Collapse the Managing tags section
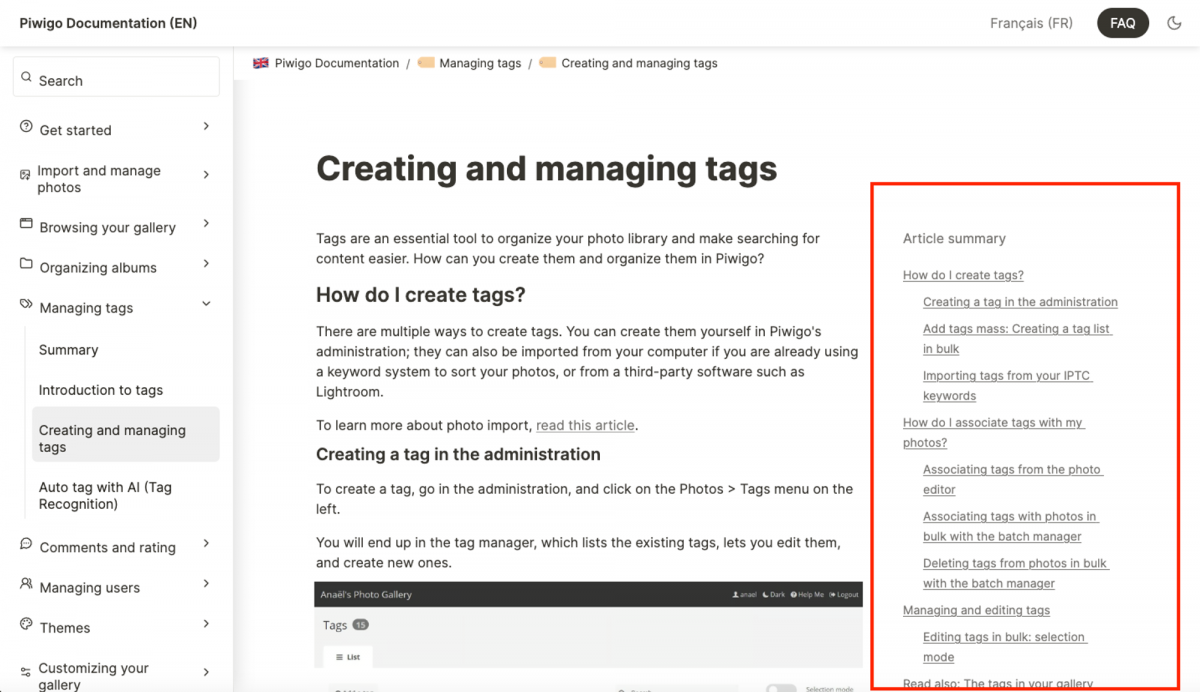This screenshot has height=692, width=1200. pos(205,304)
